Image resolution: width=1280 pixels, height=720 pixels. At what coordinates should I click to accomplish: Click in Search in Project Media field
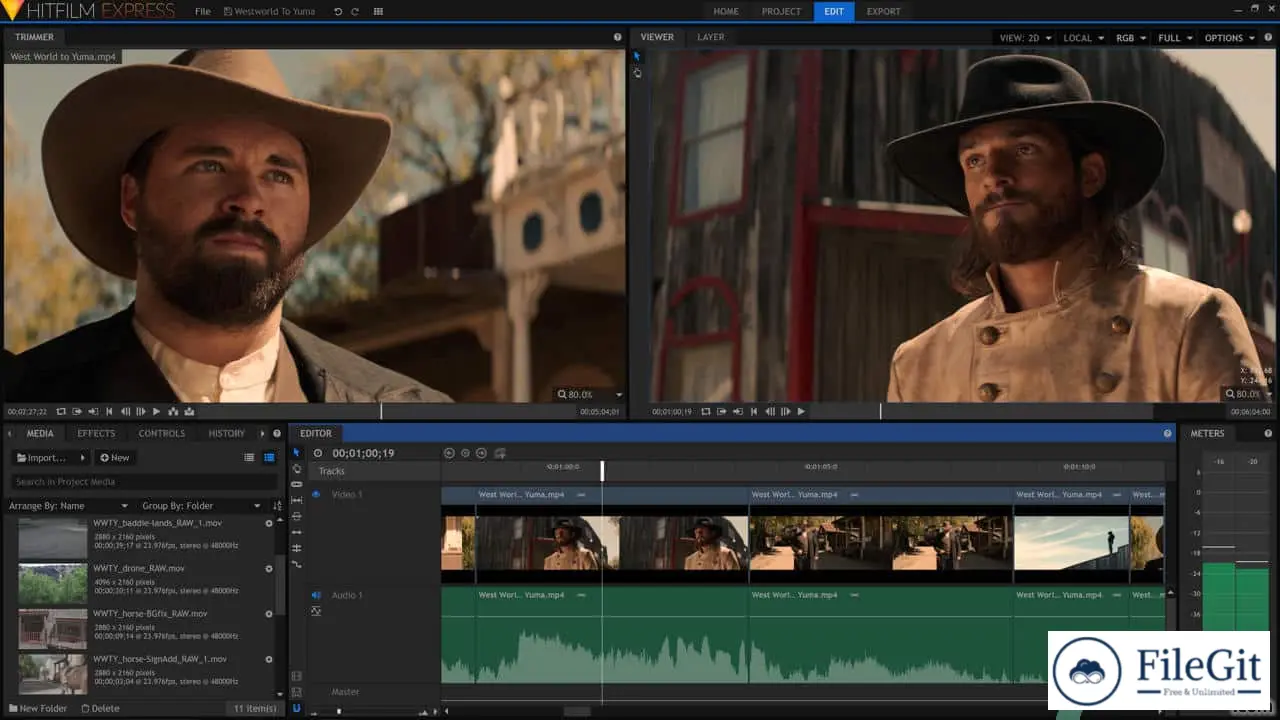click(145, 482)
